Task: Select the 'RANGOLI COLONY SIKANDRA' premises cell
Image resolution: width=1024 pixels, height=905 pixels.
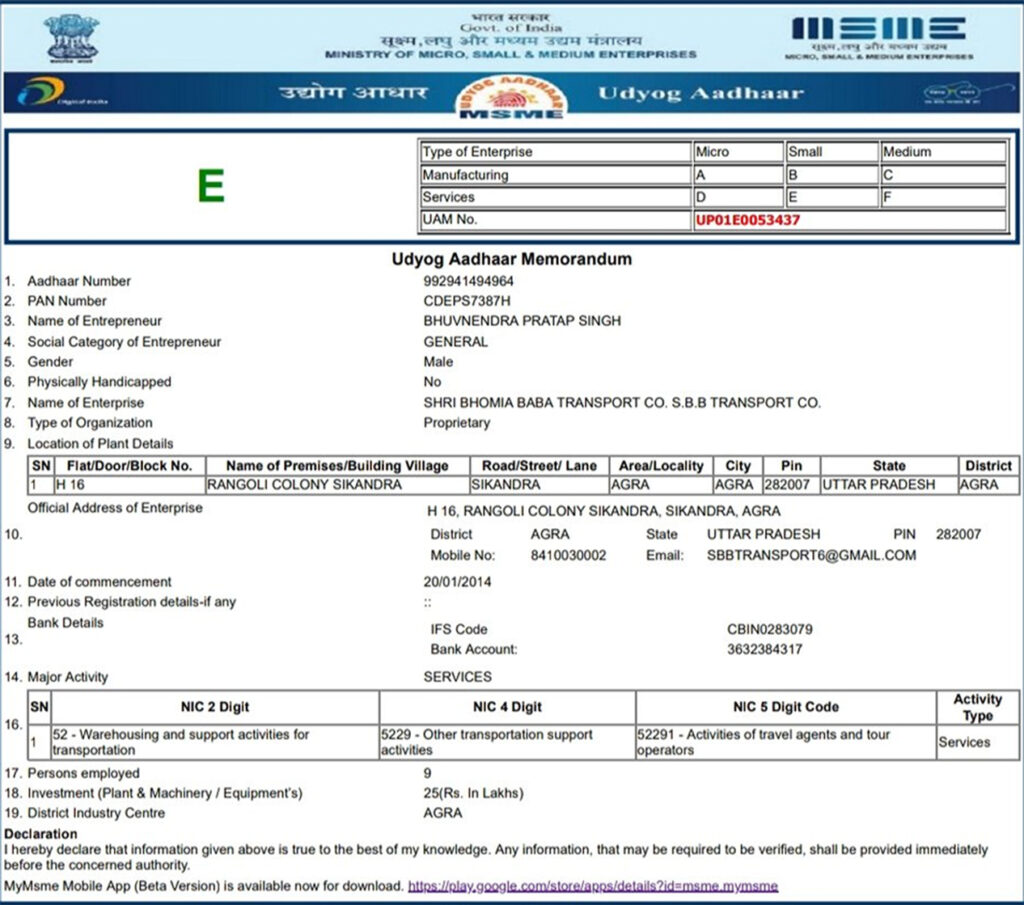Action: [338, 485]
